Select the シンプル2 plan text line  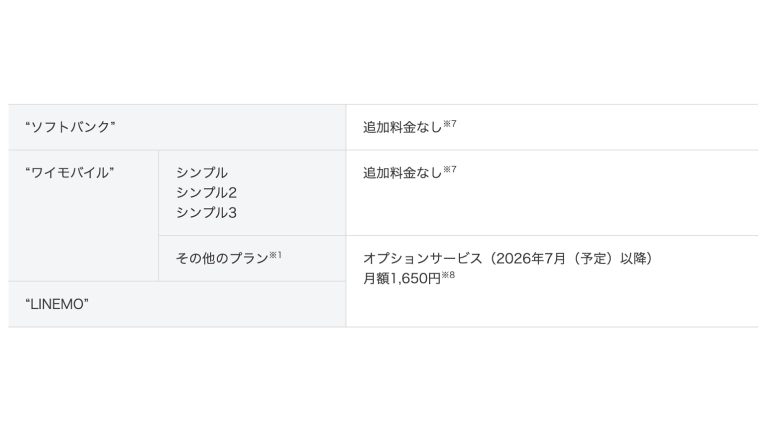(206, 193)
